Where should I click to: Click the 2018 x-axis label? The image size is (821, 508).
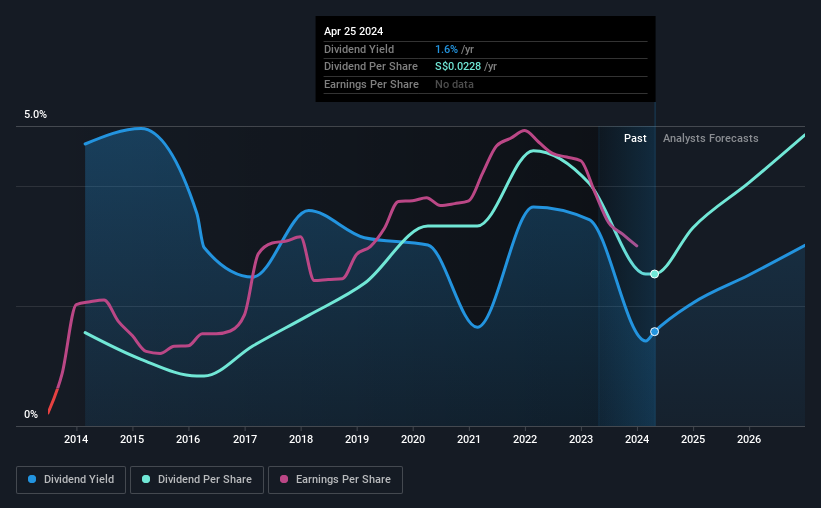coord(301,439)
